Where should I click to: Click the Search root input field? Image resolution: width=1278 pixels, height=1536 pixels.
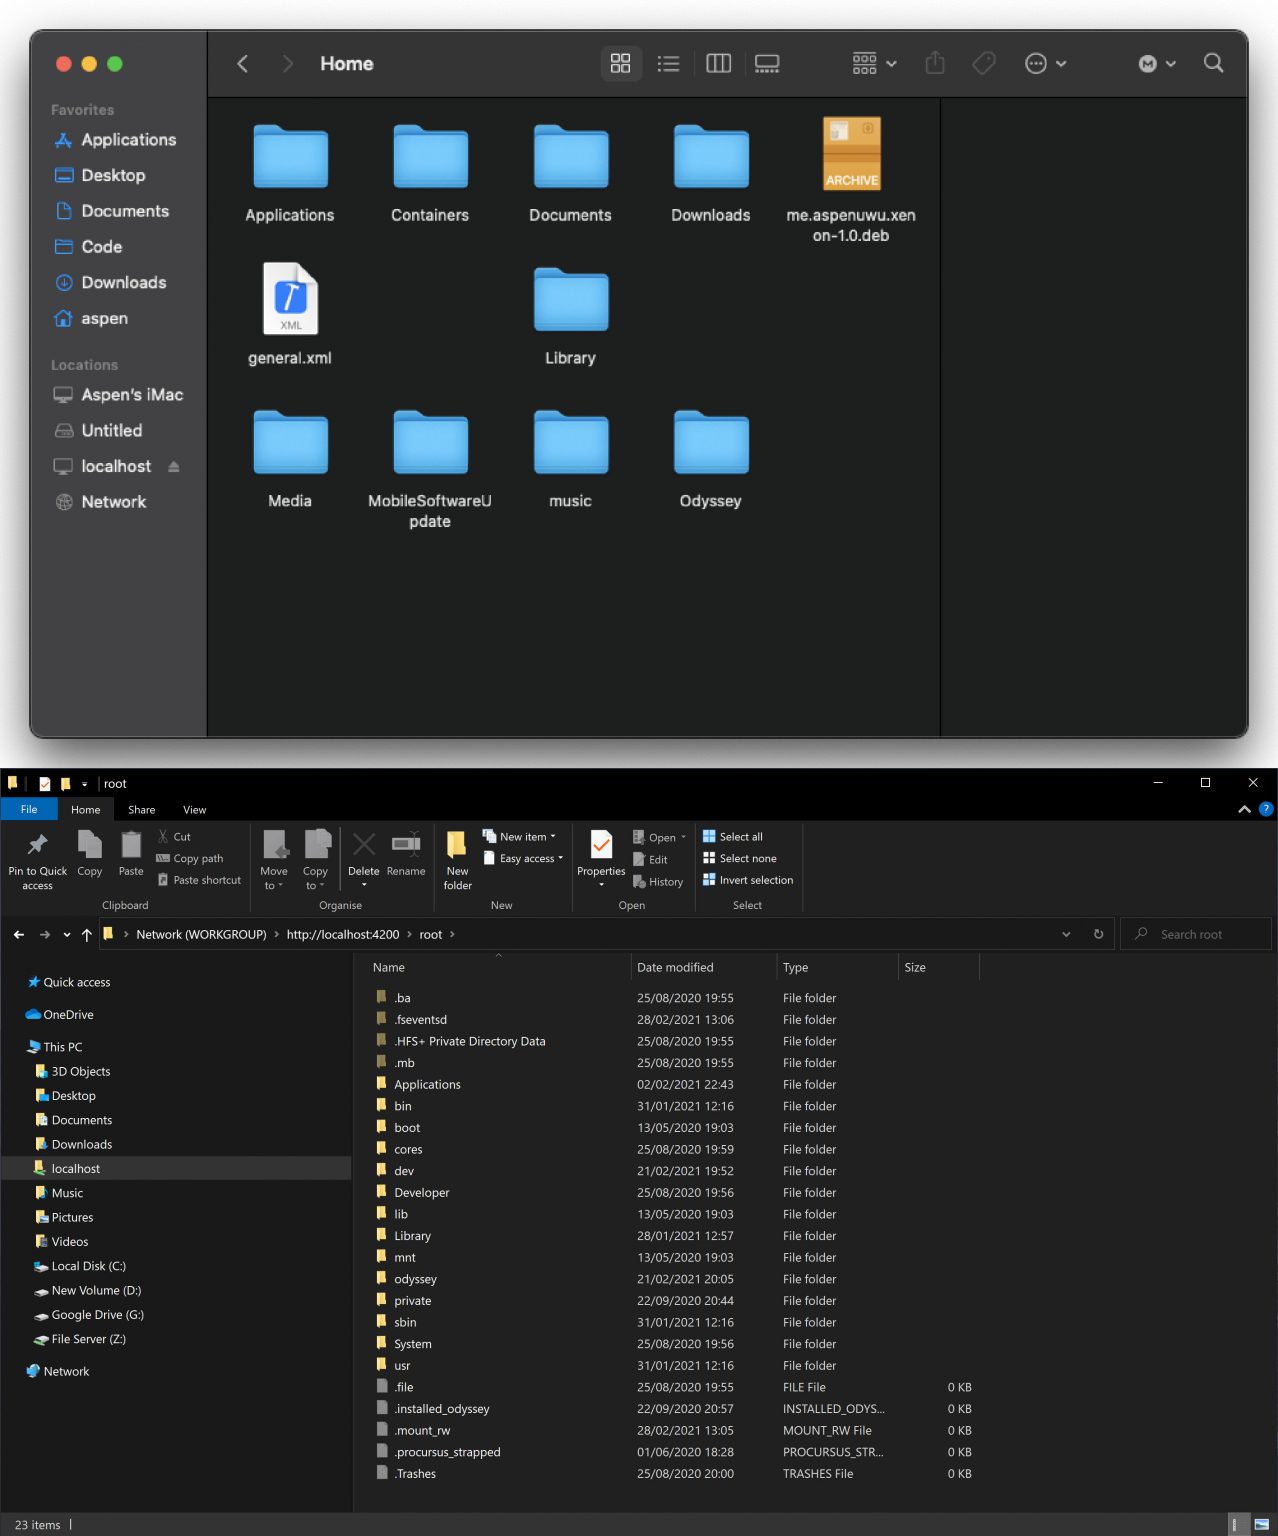click(1200, 935)
